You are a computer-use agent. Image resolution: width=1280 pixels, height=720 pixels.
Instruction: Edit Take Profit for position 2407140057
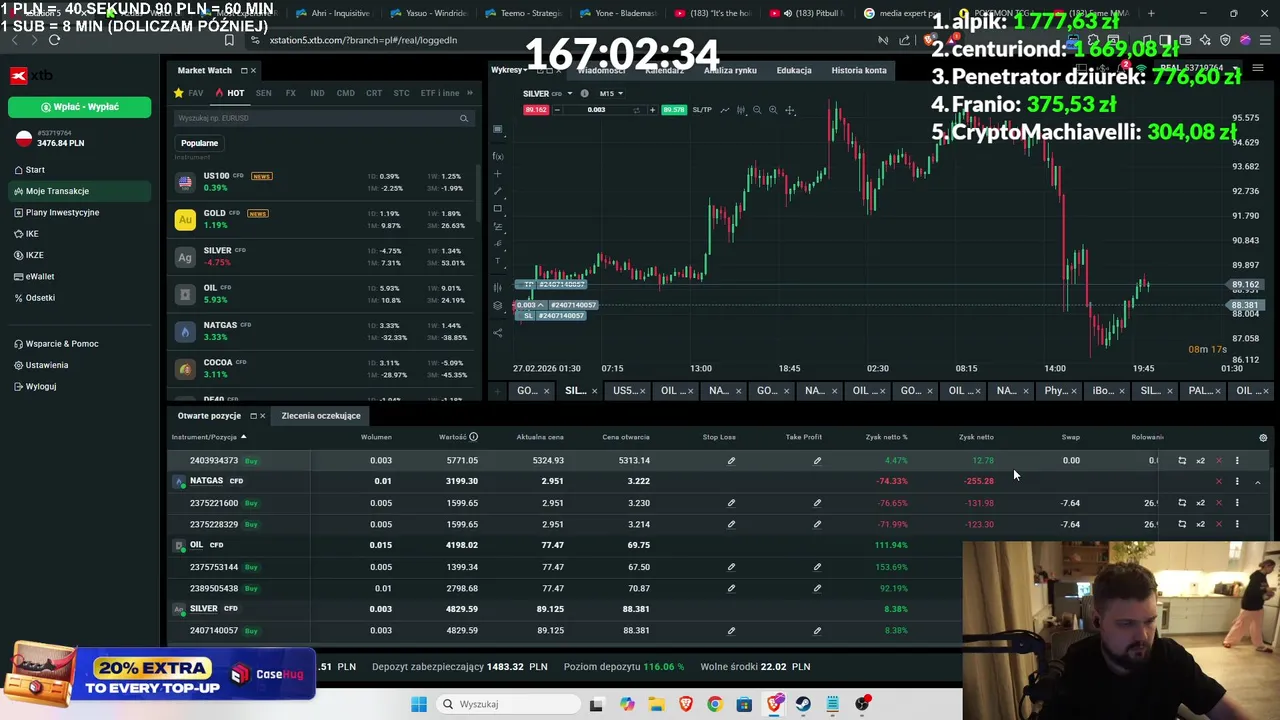tap(817, 631)
